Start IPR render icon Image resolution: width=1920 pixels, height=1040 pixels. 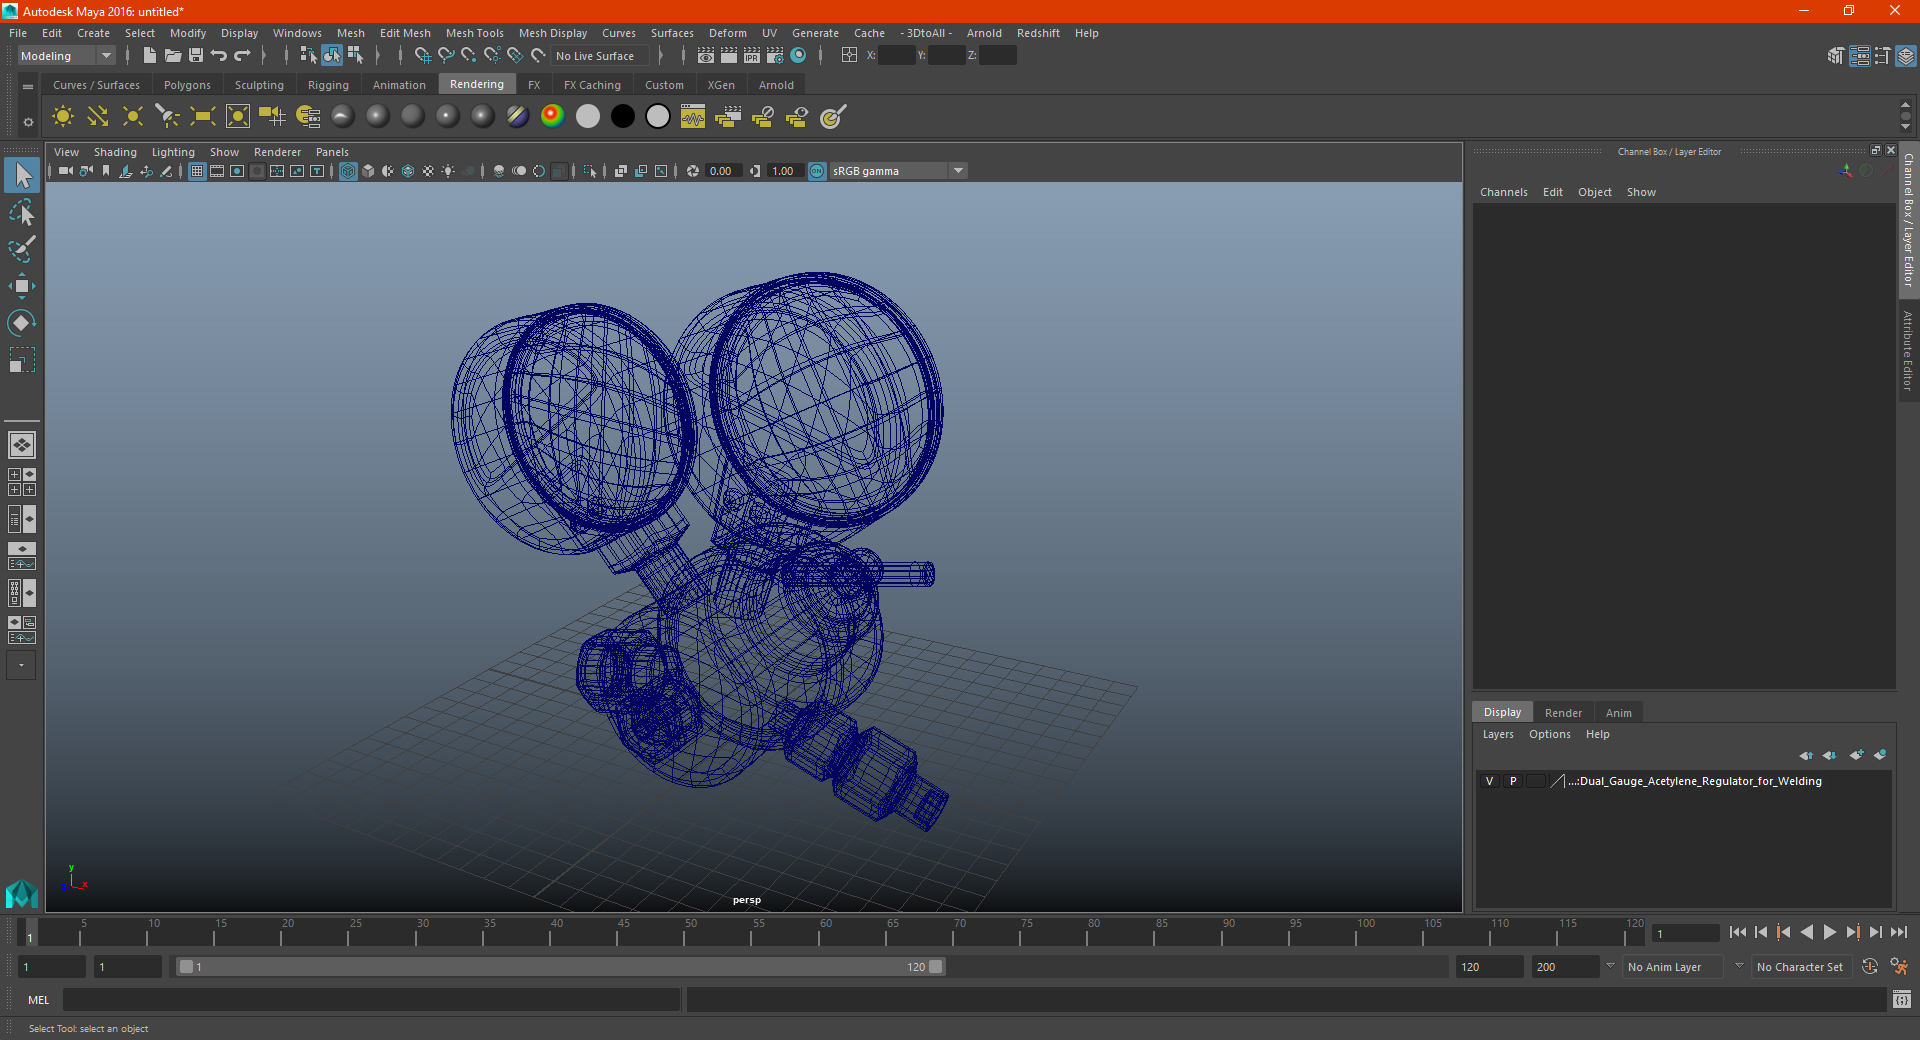click(752, 55)
